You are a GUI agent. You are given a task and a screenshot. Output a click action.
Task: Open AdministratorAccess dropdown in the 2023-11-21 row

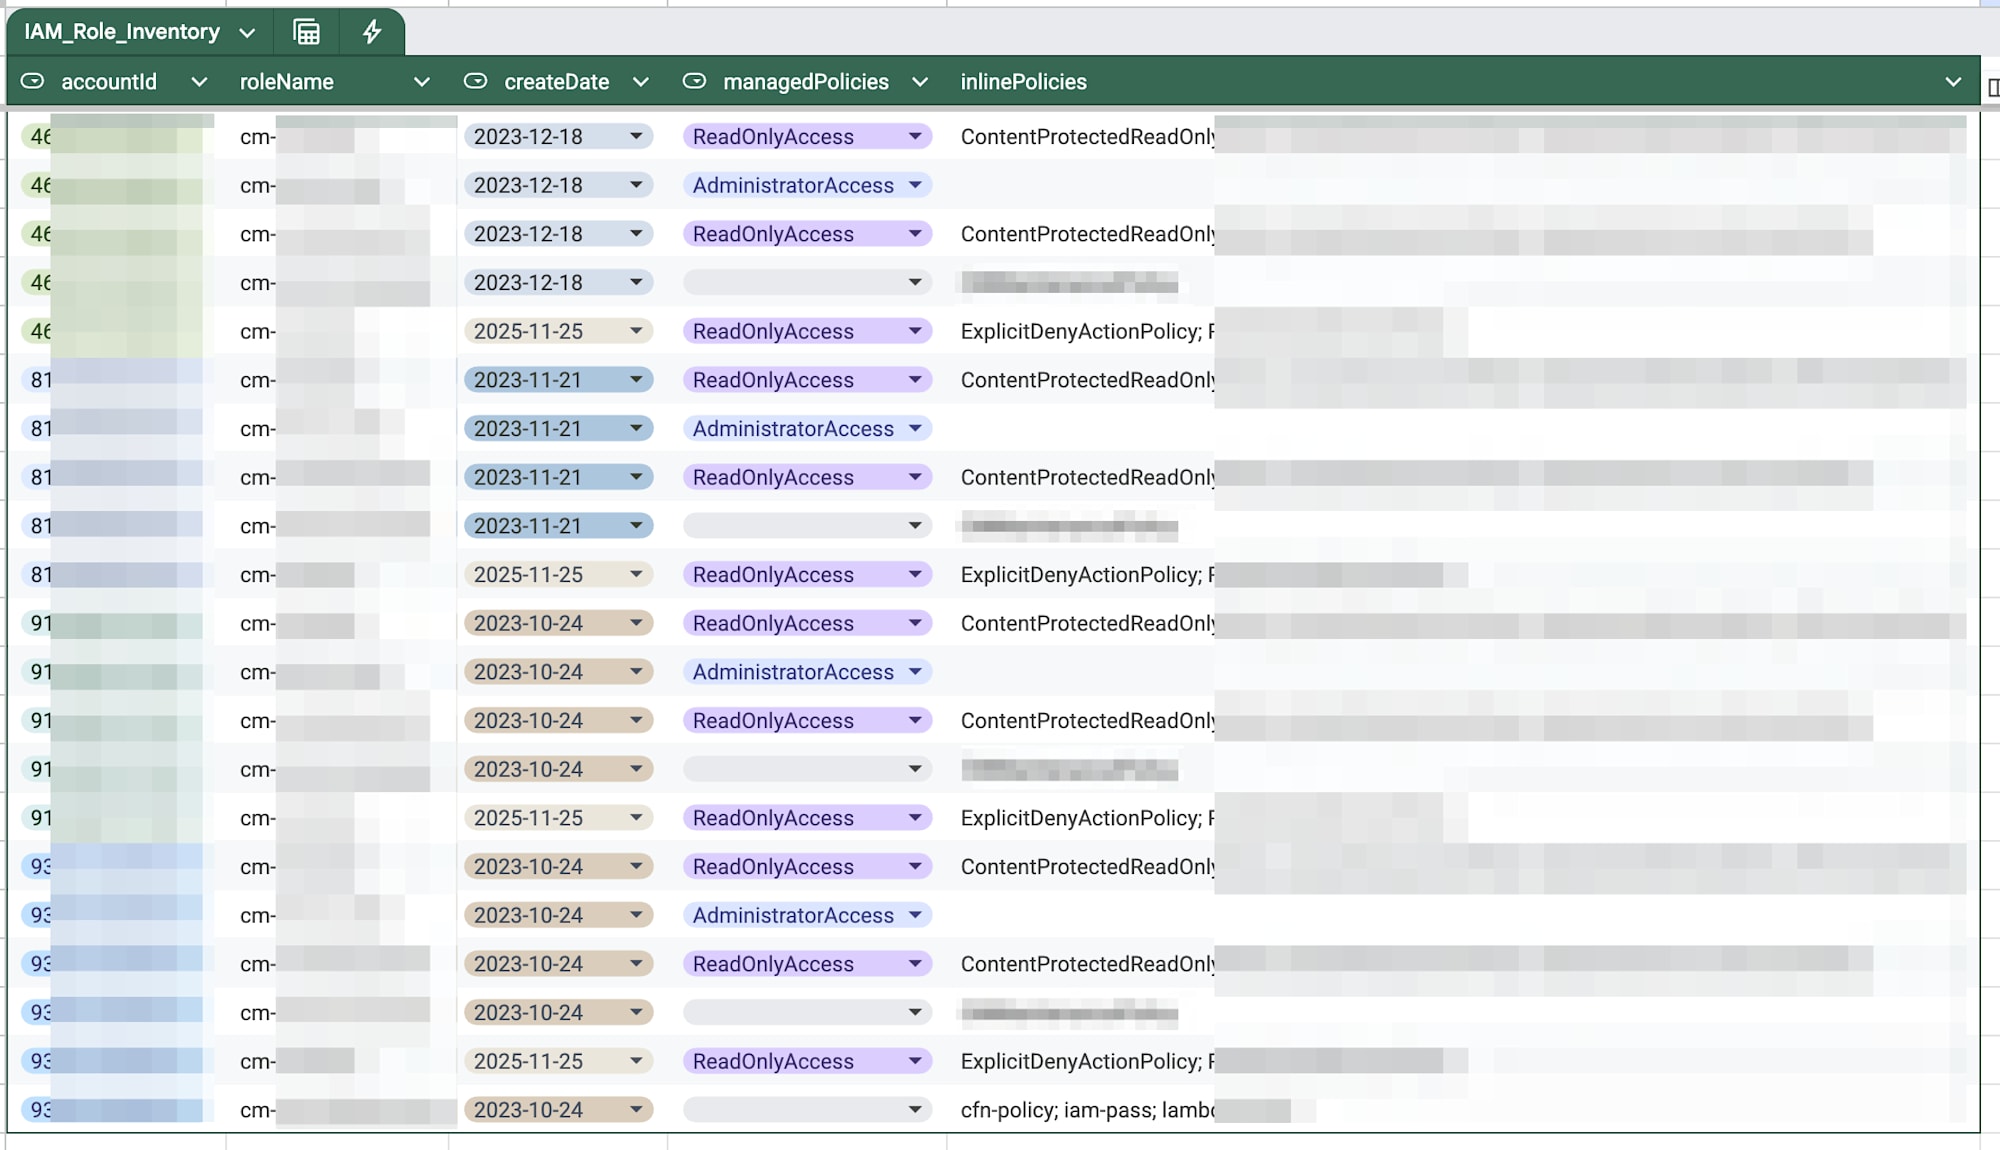click(x=915, y=429)
